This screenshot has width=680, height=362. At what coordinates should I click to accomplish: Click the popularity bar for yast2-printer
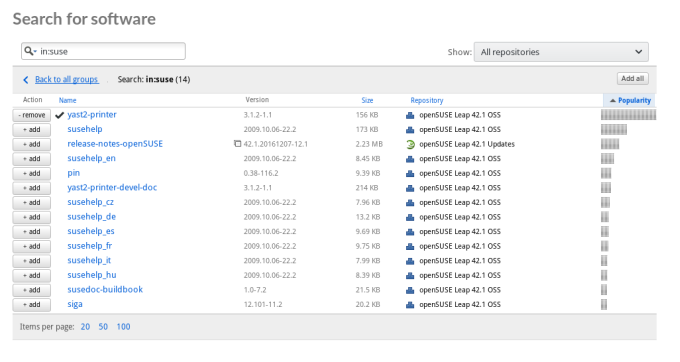pos(628,115)
